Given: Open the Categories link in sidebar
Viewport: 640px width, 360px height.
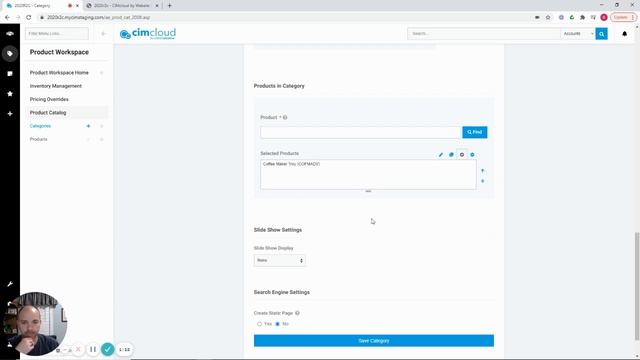Looking at the screenshot, I should pyautogui.click(x=40, y=126).
